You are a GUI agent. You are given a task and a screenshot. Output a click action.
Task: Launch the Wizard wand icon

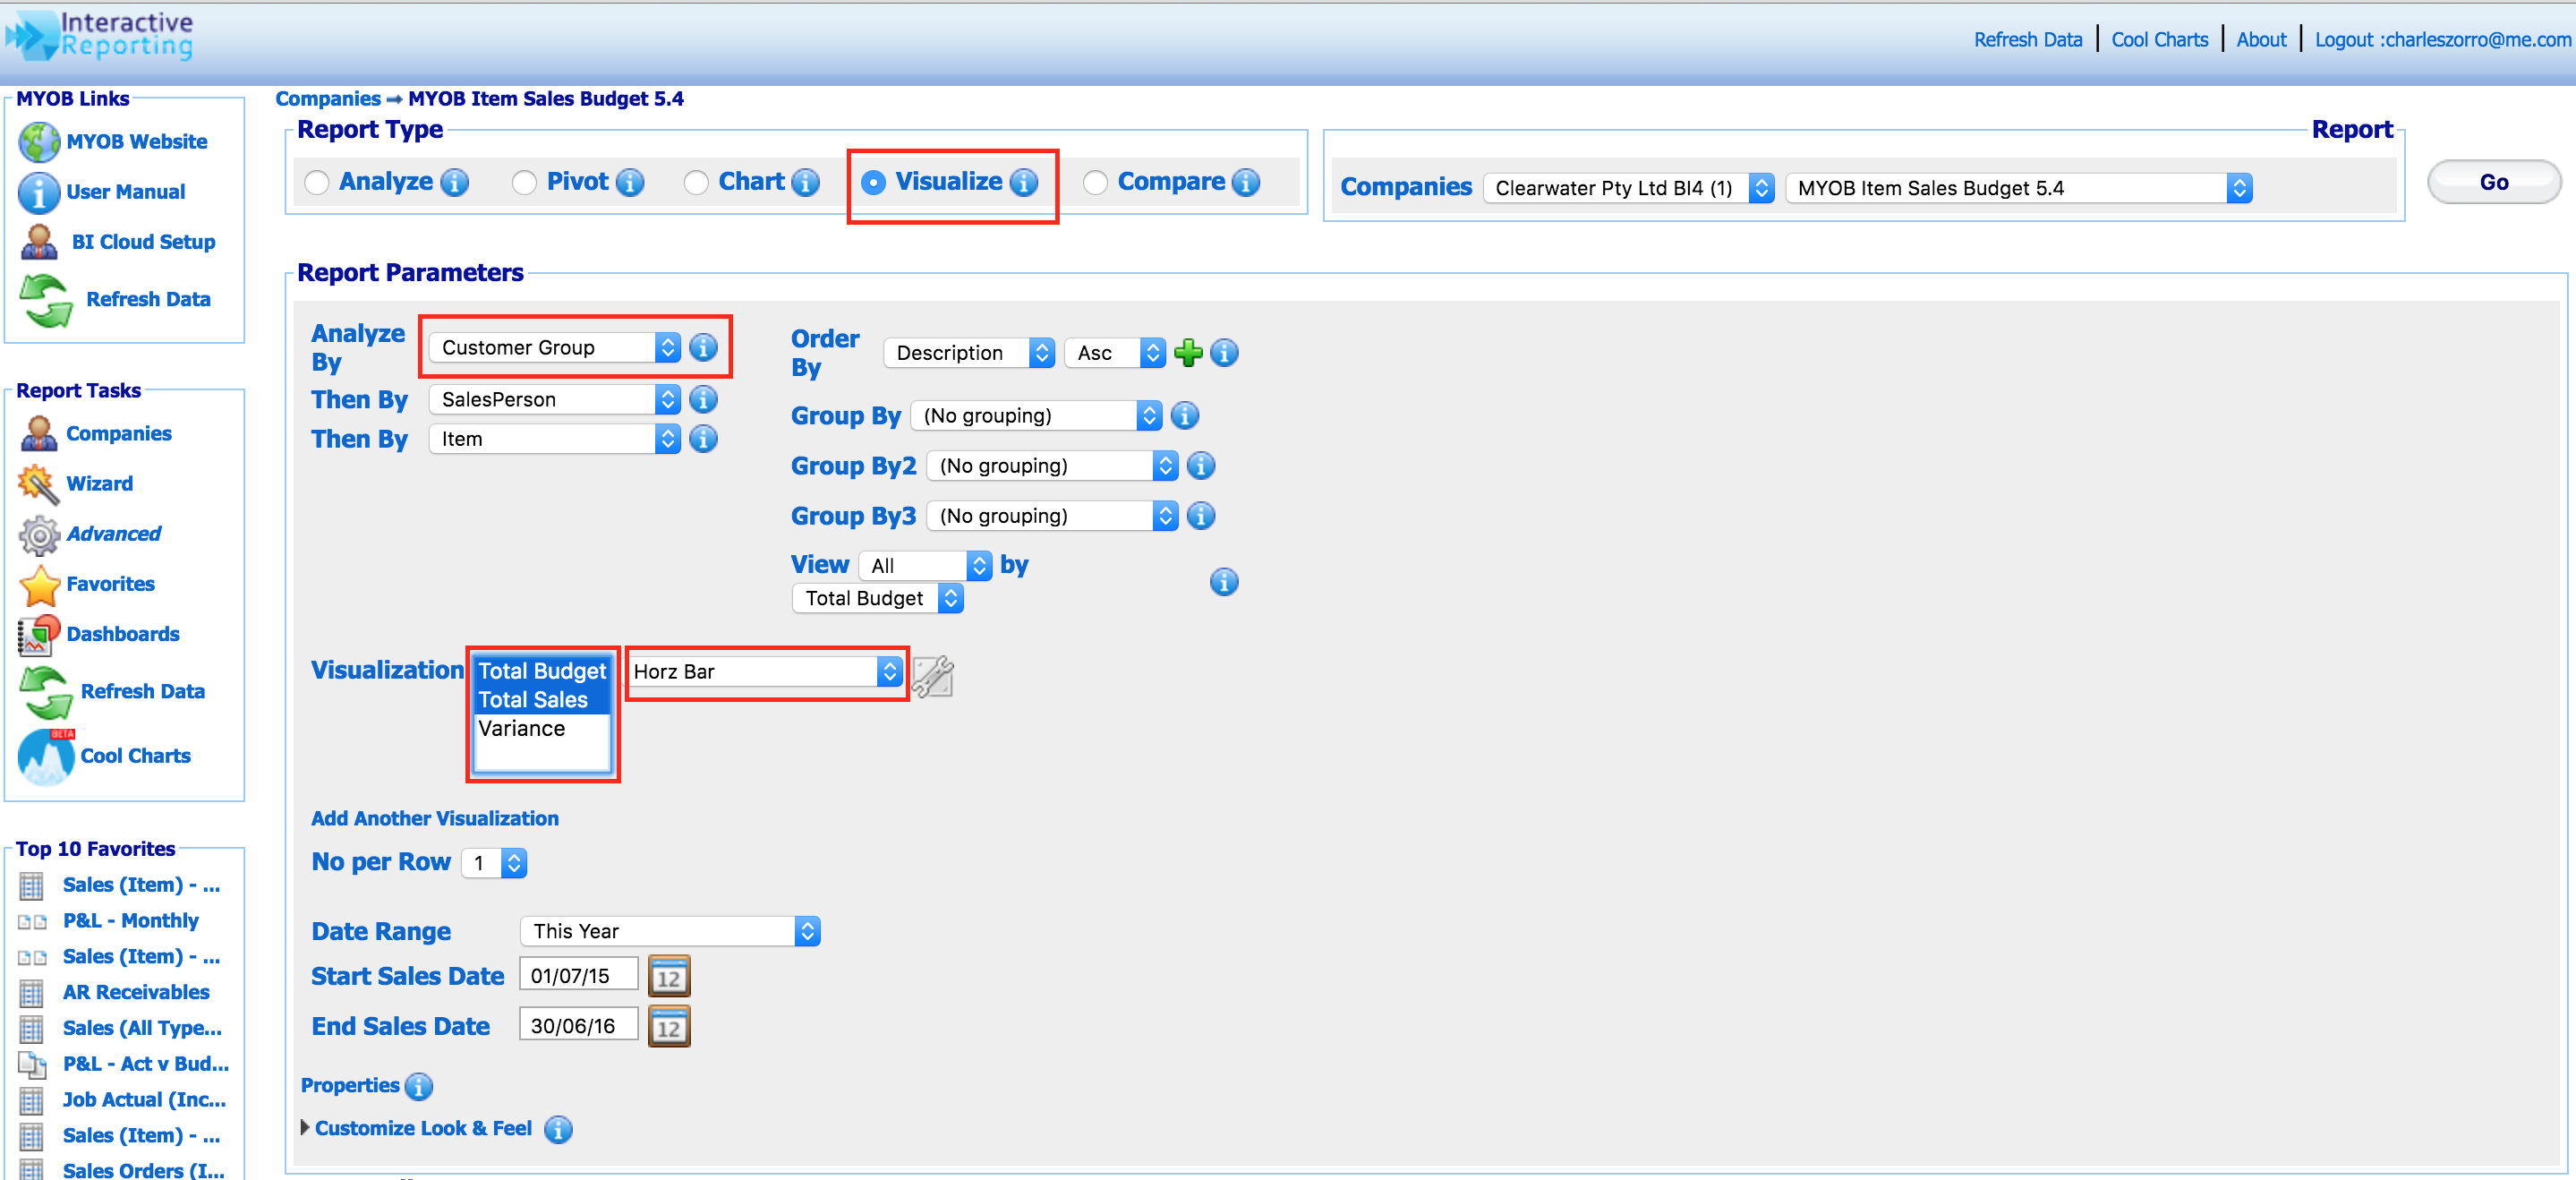click(x=39, y=484)
